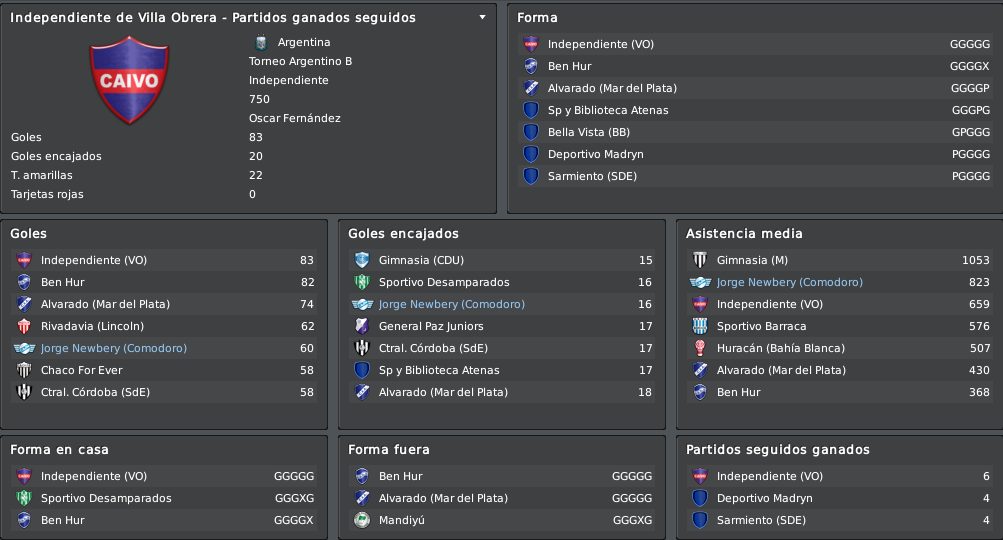
Task: Click Gimnasia (M) striped badge in Asistencia media
Action: [700, 260]
